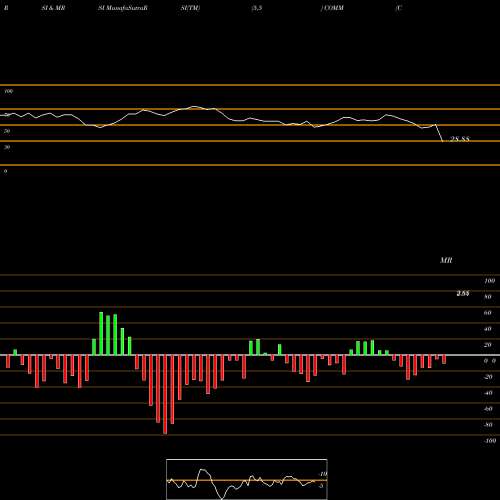
Task: Click the 'SI(TM)' header text
Action: [x=190, y=8]
